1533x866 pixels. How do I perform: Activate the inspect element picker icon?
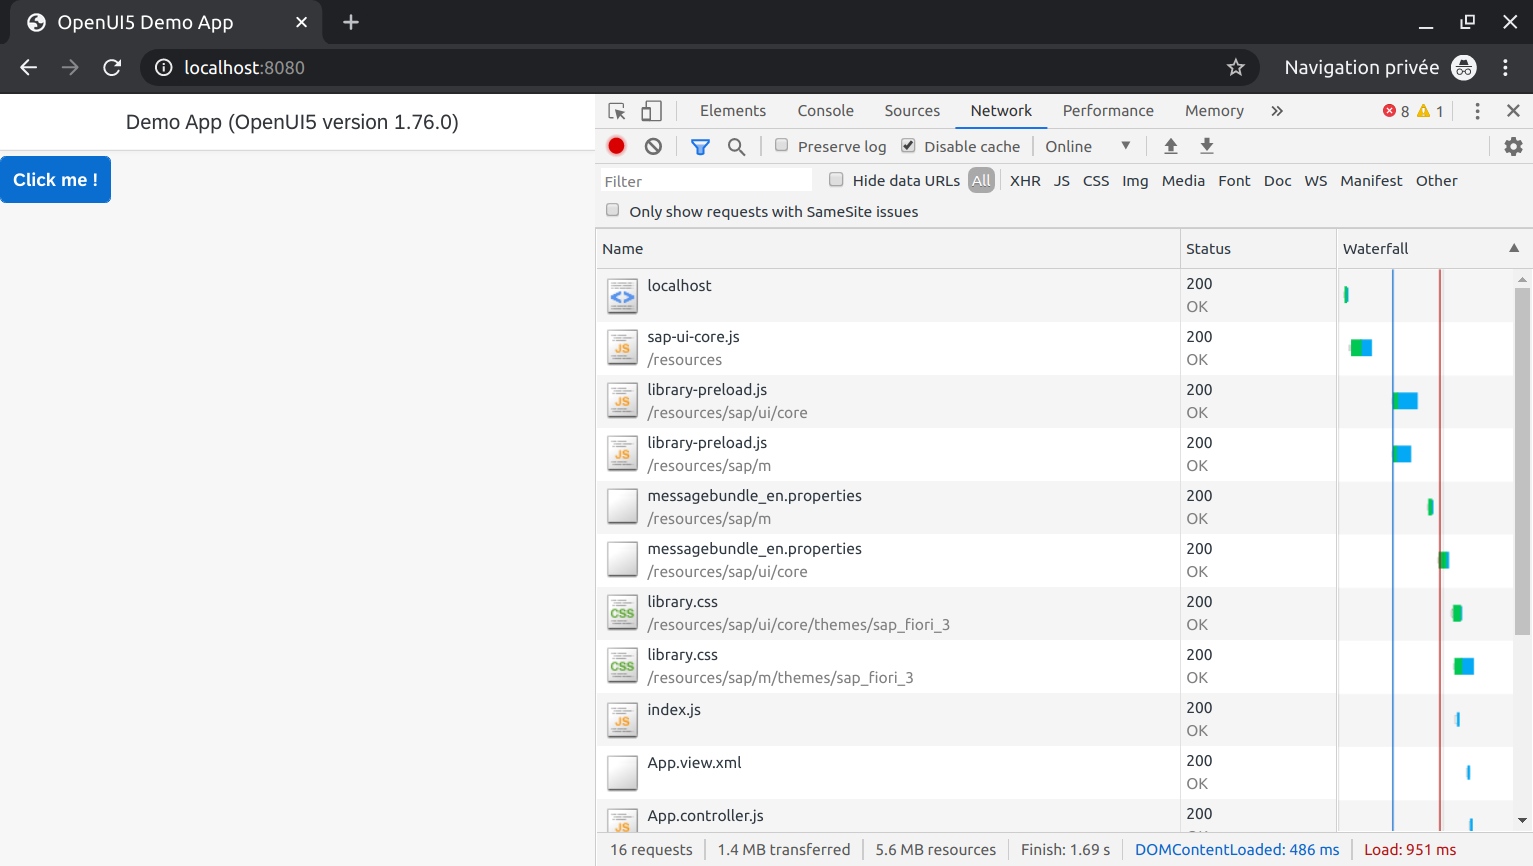[617, 111]
